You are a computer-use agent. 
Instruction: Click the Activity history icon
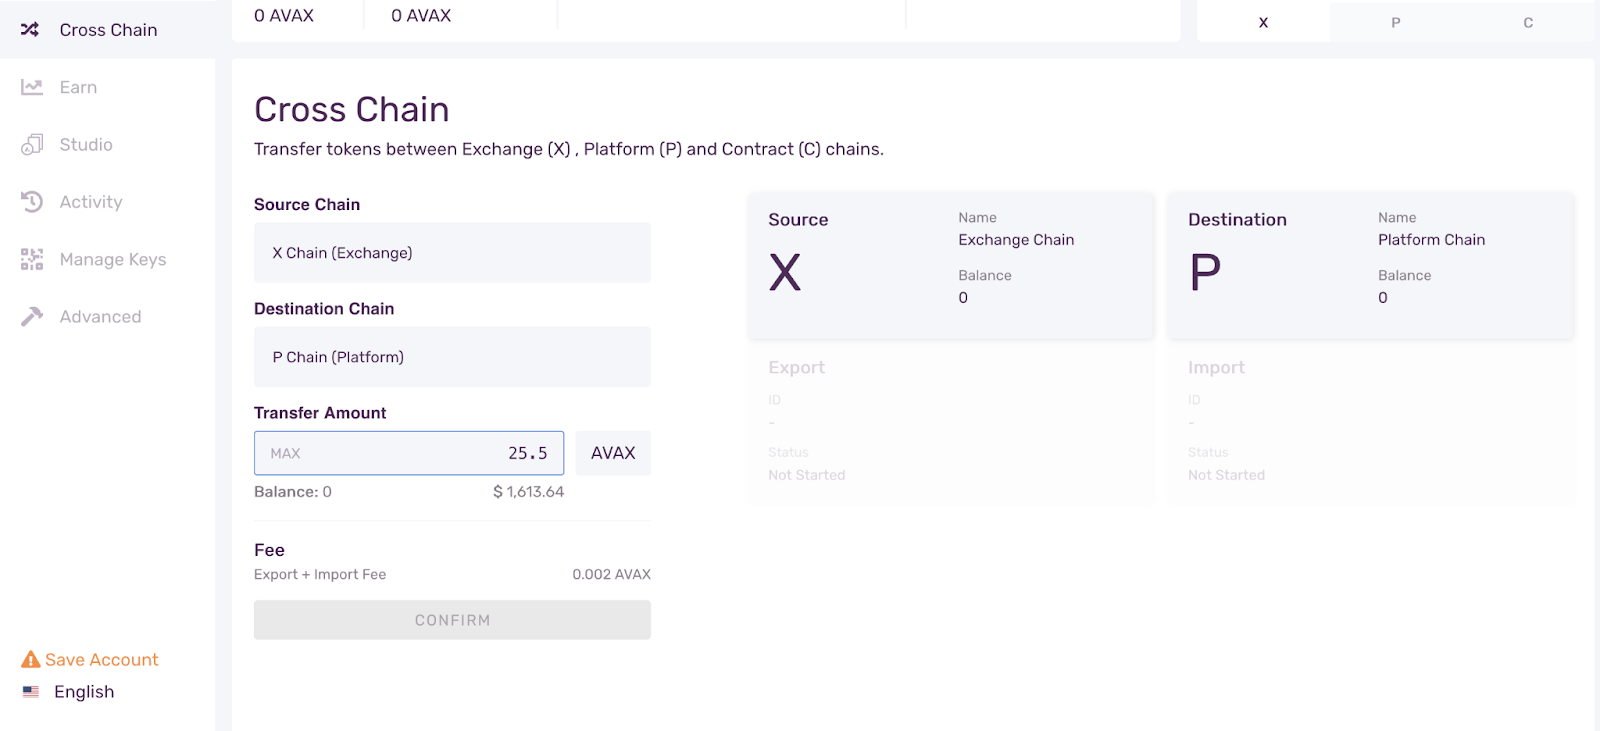pos(32,202)
